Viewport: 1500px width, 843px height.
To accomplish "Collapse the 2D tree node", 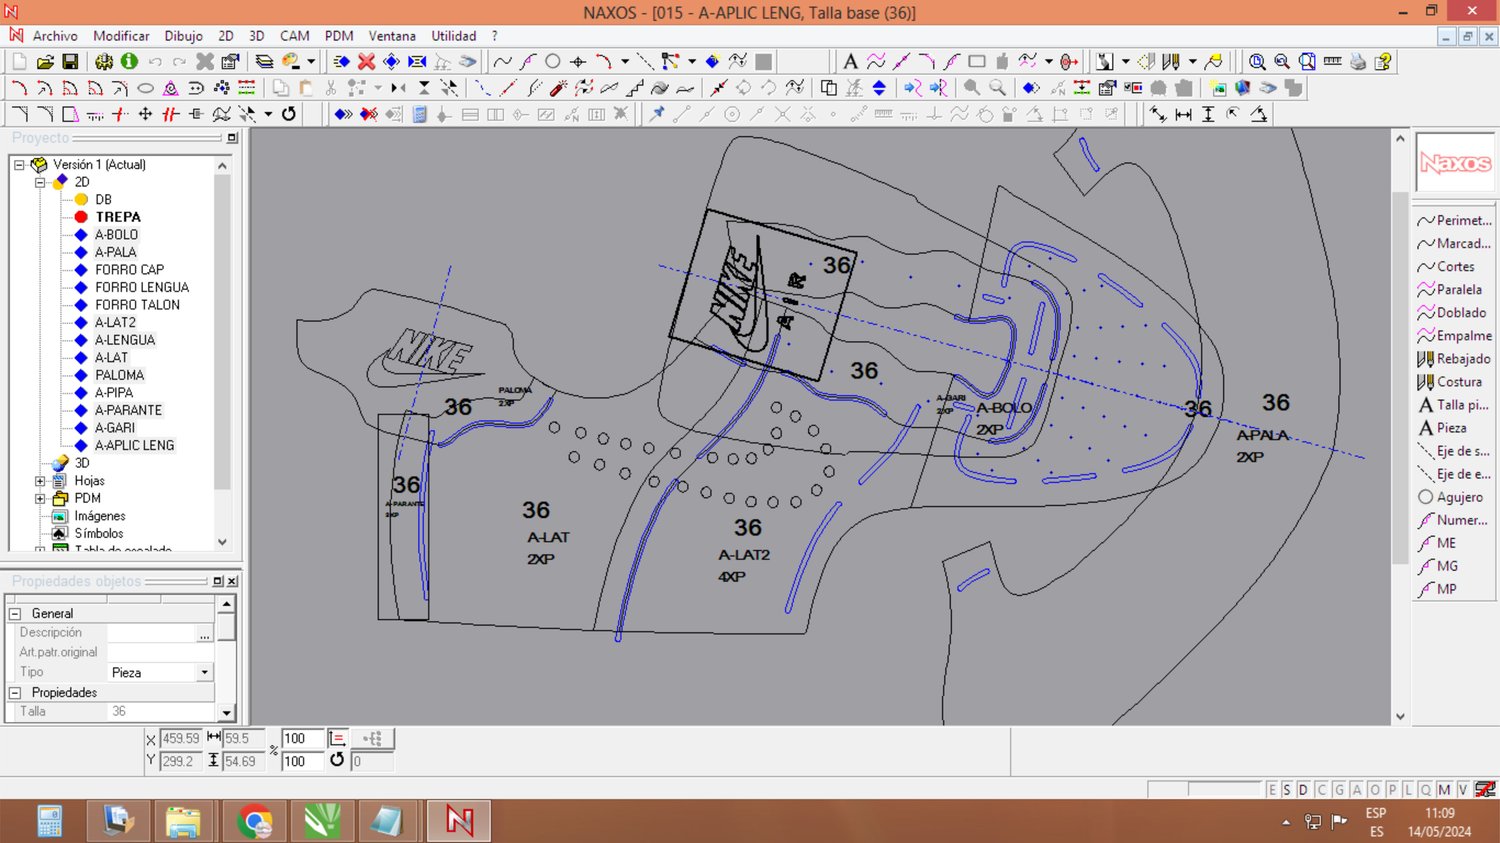I will [x=40, y=182].
